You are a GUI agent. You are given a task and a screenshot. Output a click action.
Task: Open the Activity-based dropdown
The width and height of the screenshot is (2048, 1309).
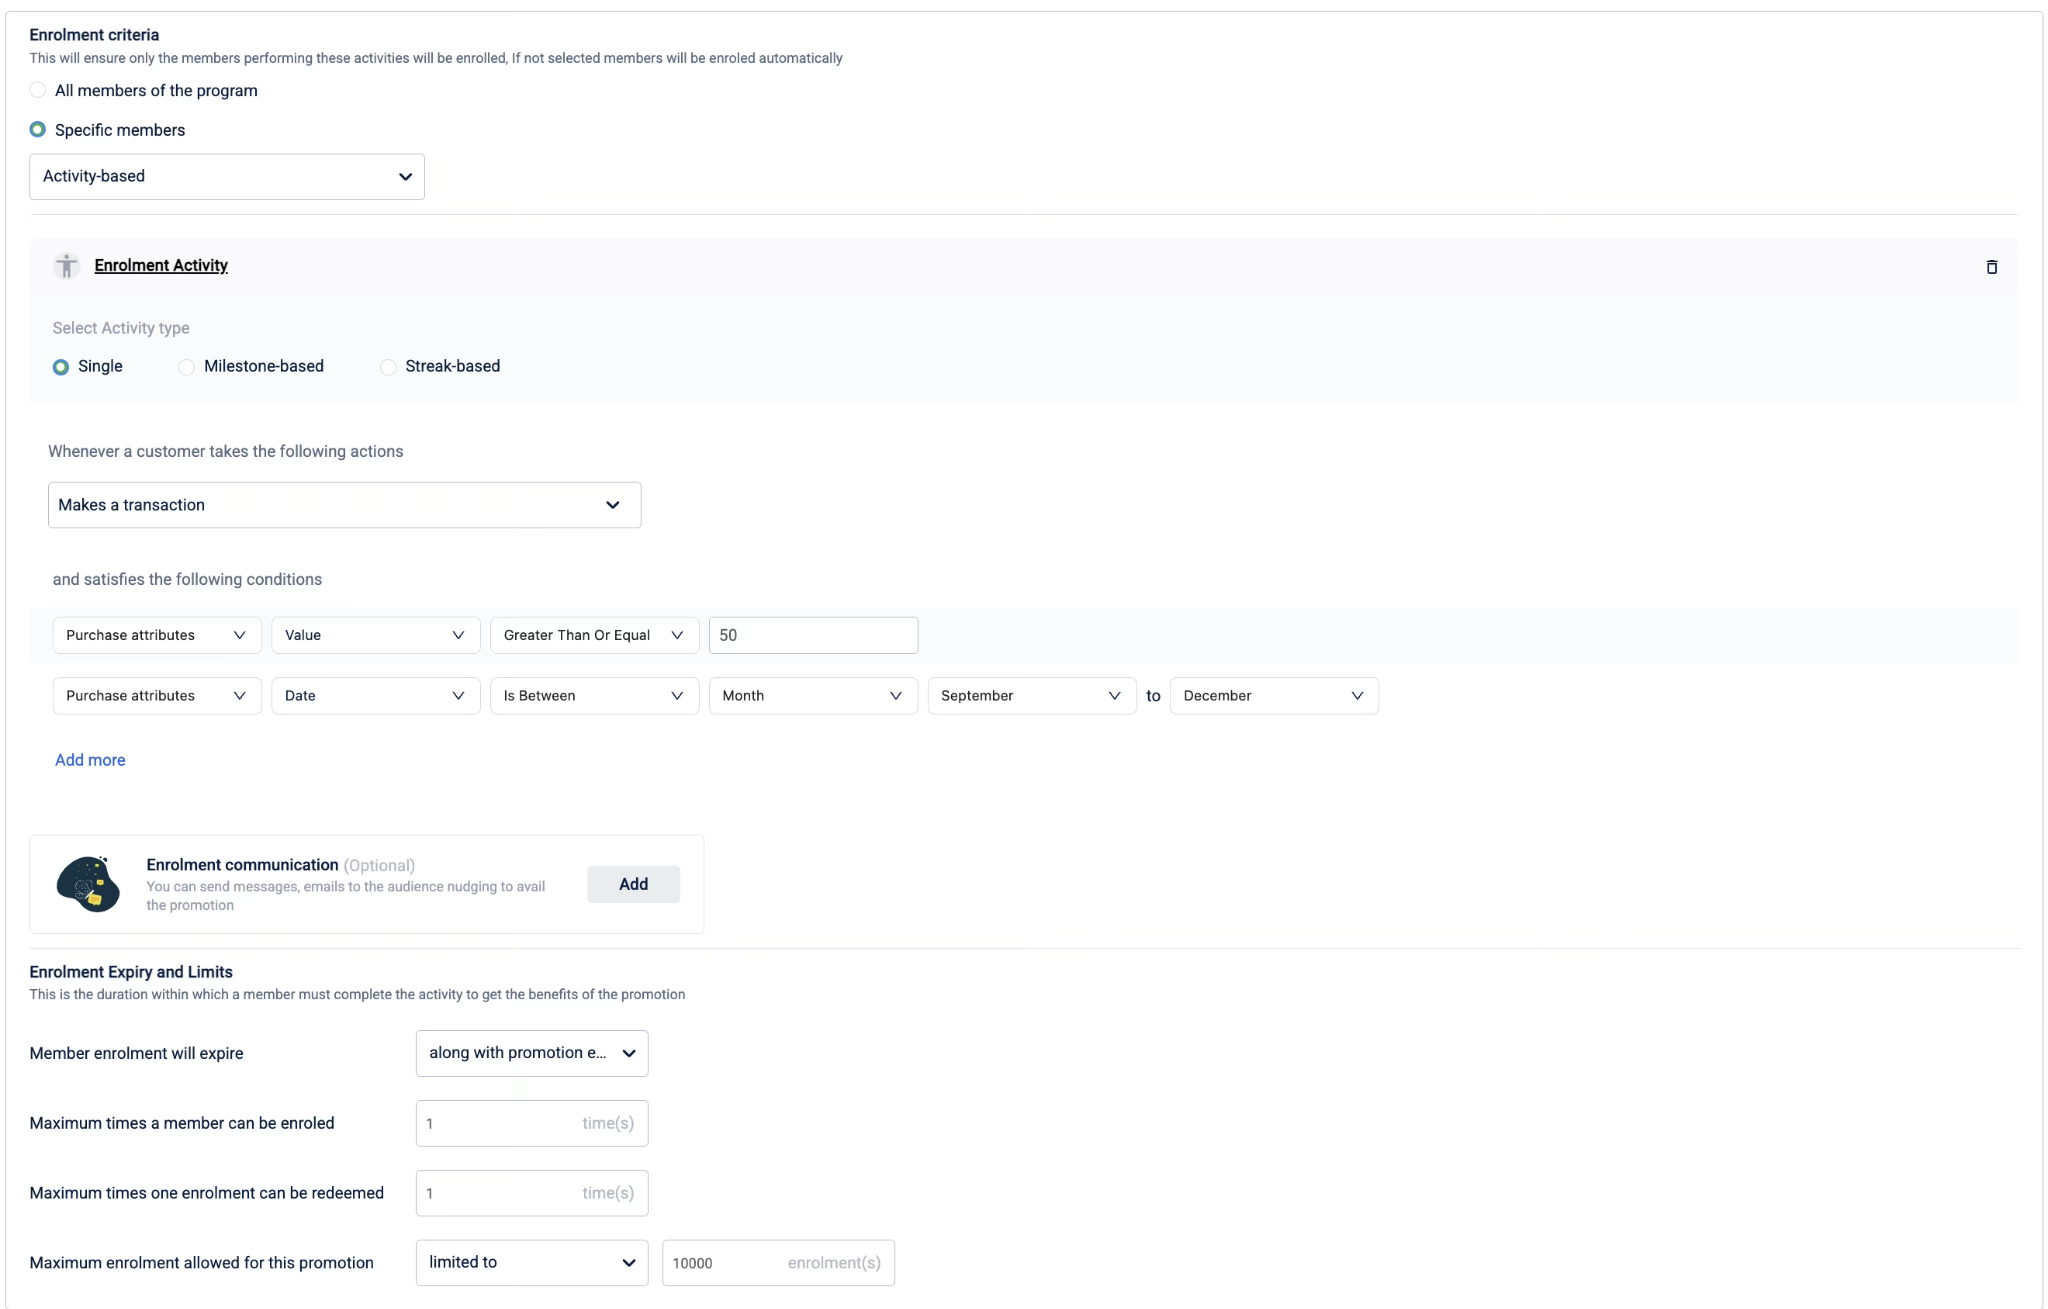pyautogui.click(x=227, y=177)
